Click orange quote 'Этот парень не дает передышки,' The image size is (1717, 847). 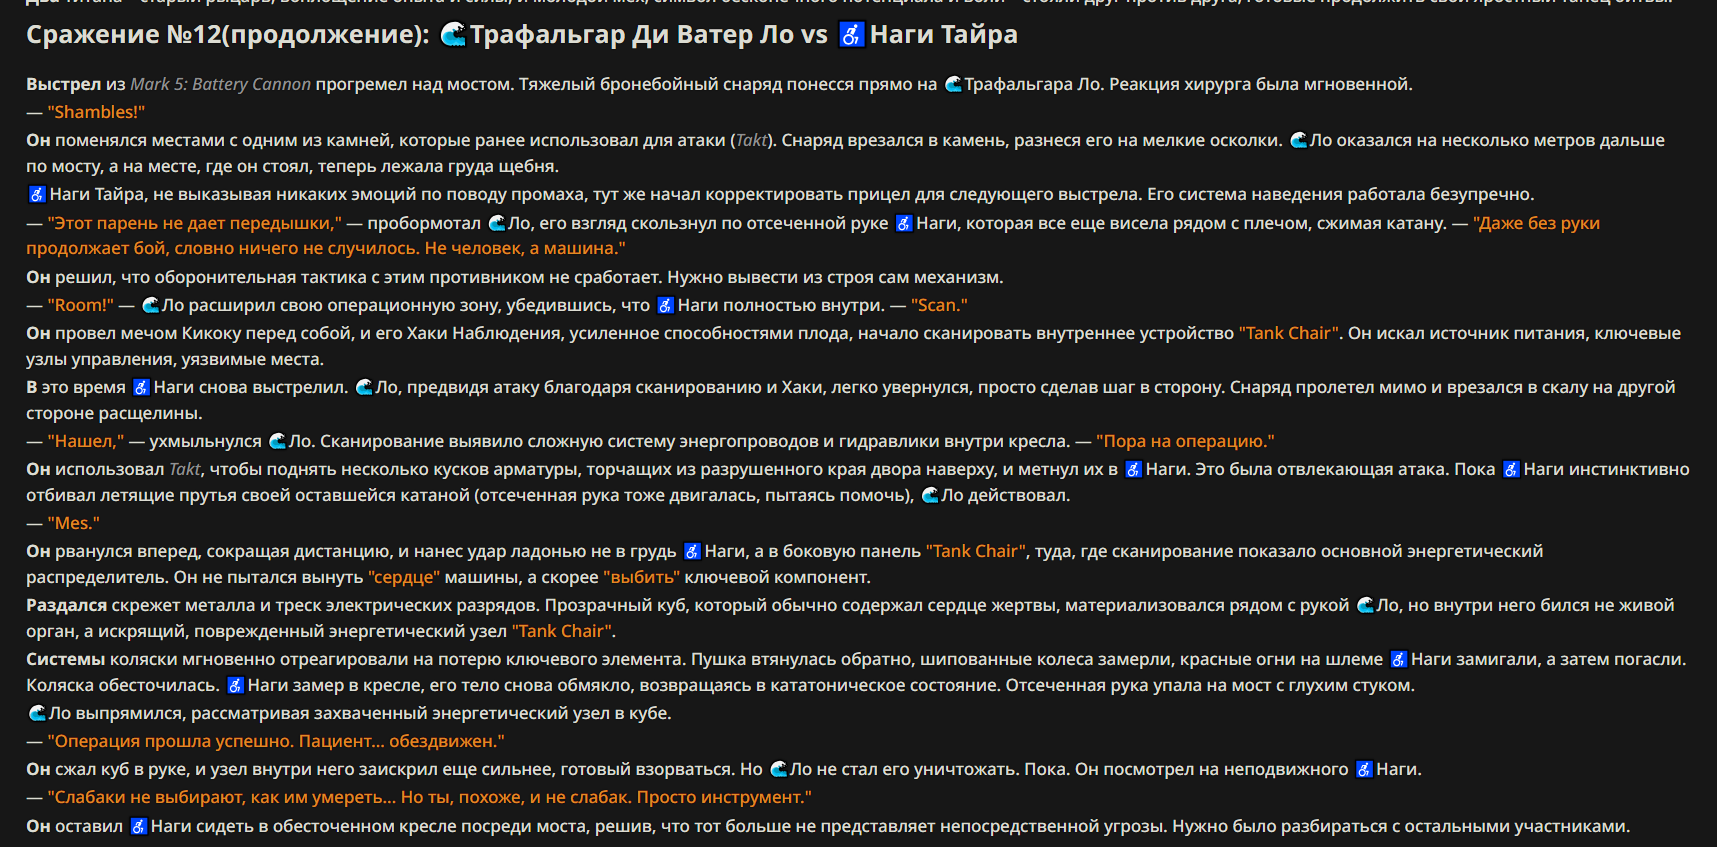pos(194,223)
